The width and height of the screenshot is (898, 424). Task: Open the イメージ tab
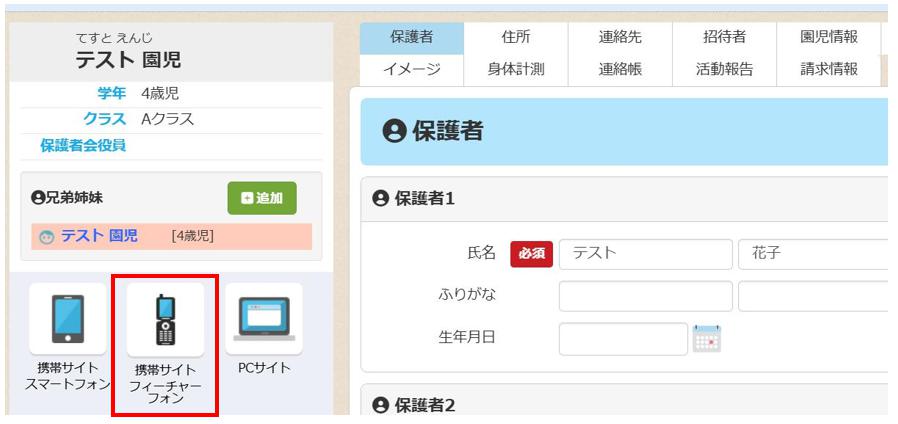click(x=411, y=69)
